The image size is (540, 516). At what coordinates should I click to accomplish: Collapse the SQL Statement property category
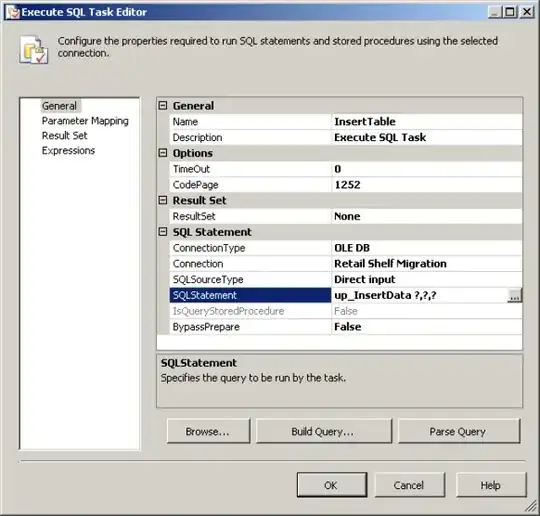click(163, 232)
